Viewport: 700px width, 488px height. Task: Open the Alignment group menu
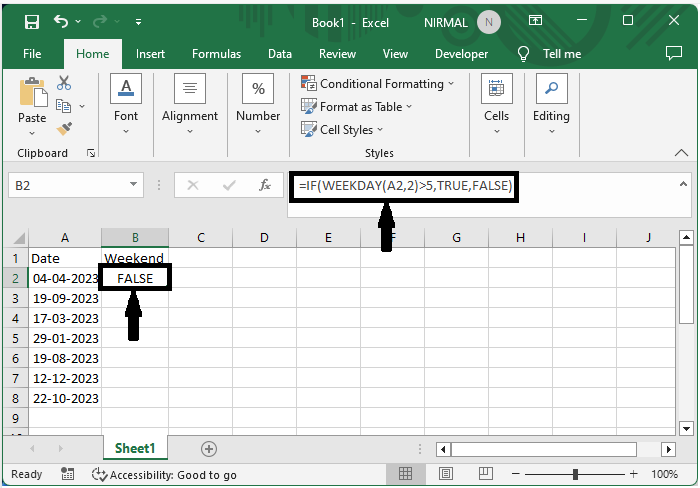point(190,104)
